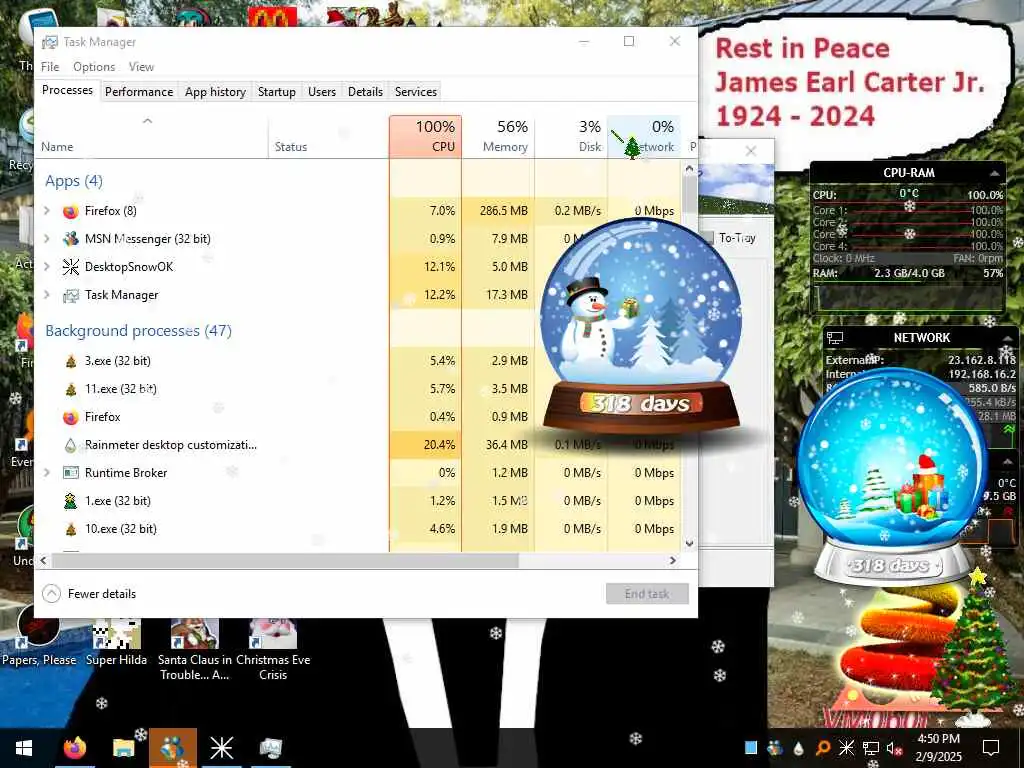
Task: Open Firefox from the taskbar
Action: point(74,748)
